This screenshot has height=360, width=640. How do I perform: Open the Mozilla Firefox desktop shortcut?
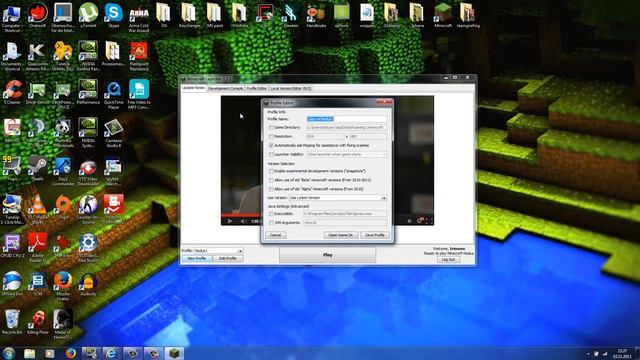(63, 286)
